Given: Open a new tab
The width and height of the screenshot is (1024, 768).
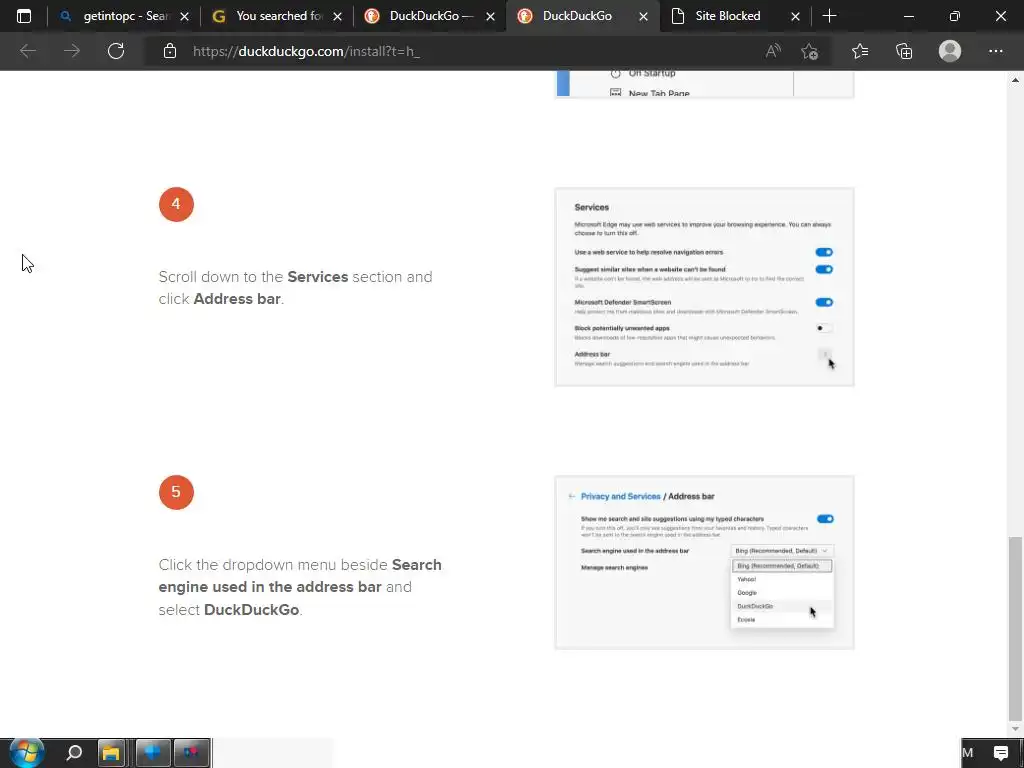Looking at the screenshot, I should tap(829, 16).
